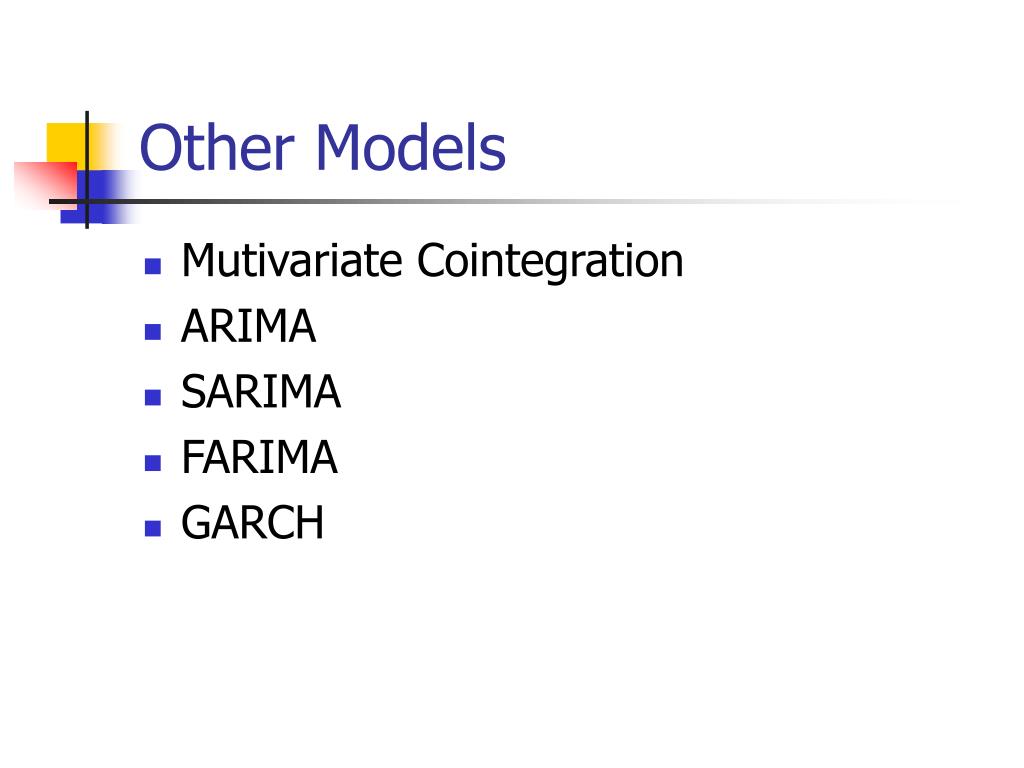
Task: Click the blue bullet square beside GARCH
Action: point(153,528)
